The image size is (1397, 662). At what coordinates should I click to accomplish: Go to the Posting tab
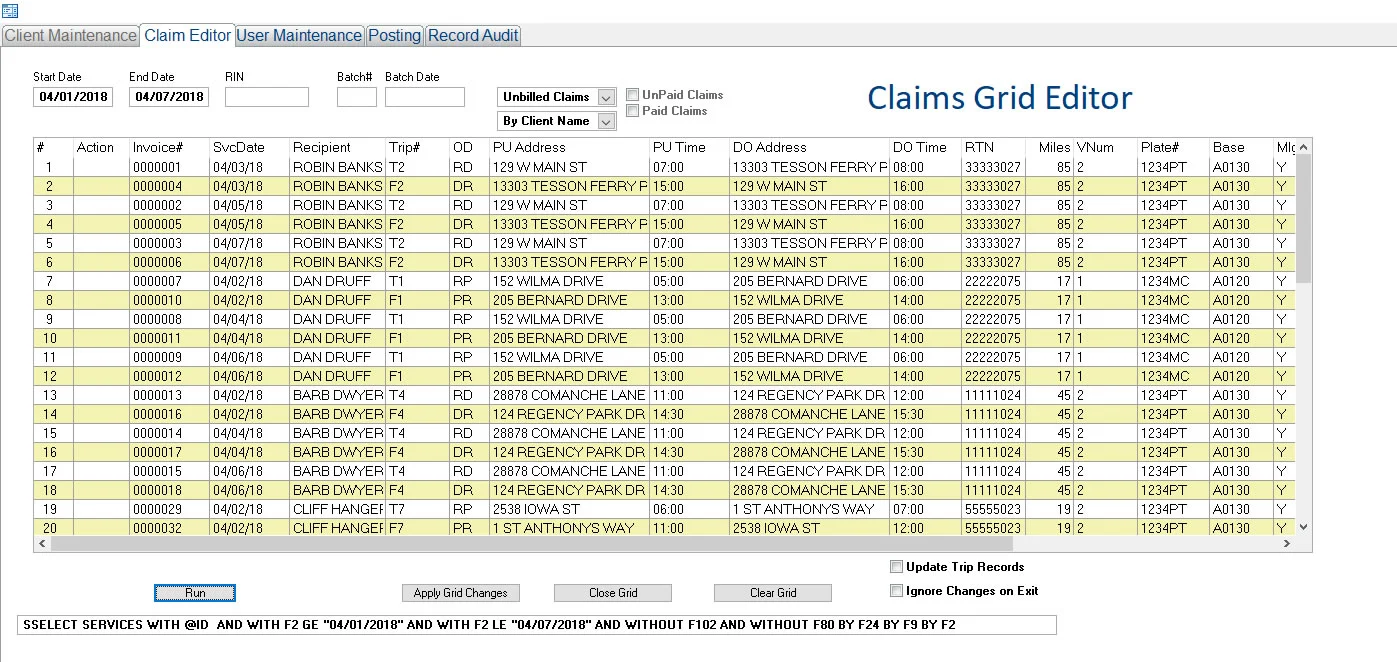(x=394, y=35)
